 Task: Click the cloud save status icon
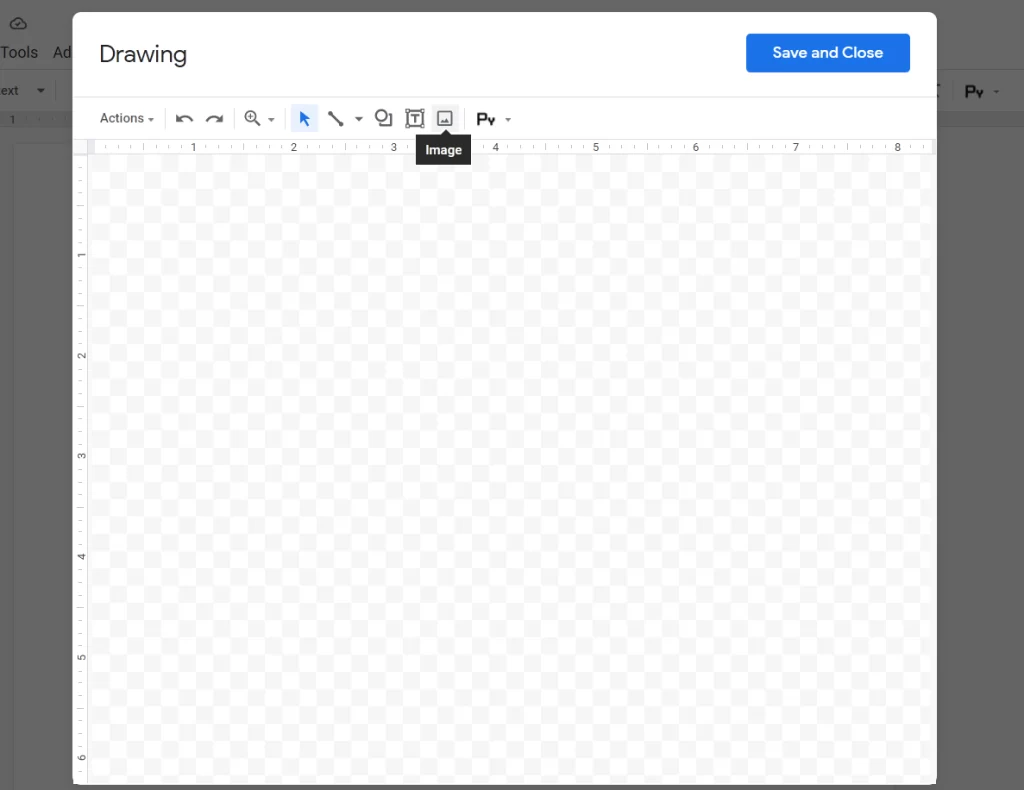click(18, 24)
